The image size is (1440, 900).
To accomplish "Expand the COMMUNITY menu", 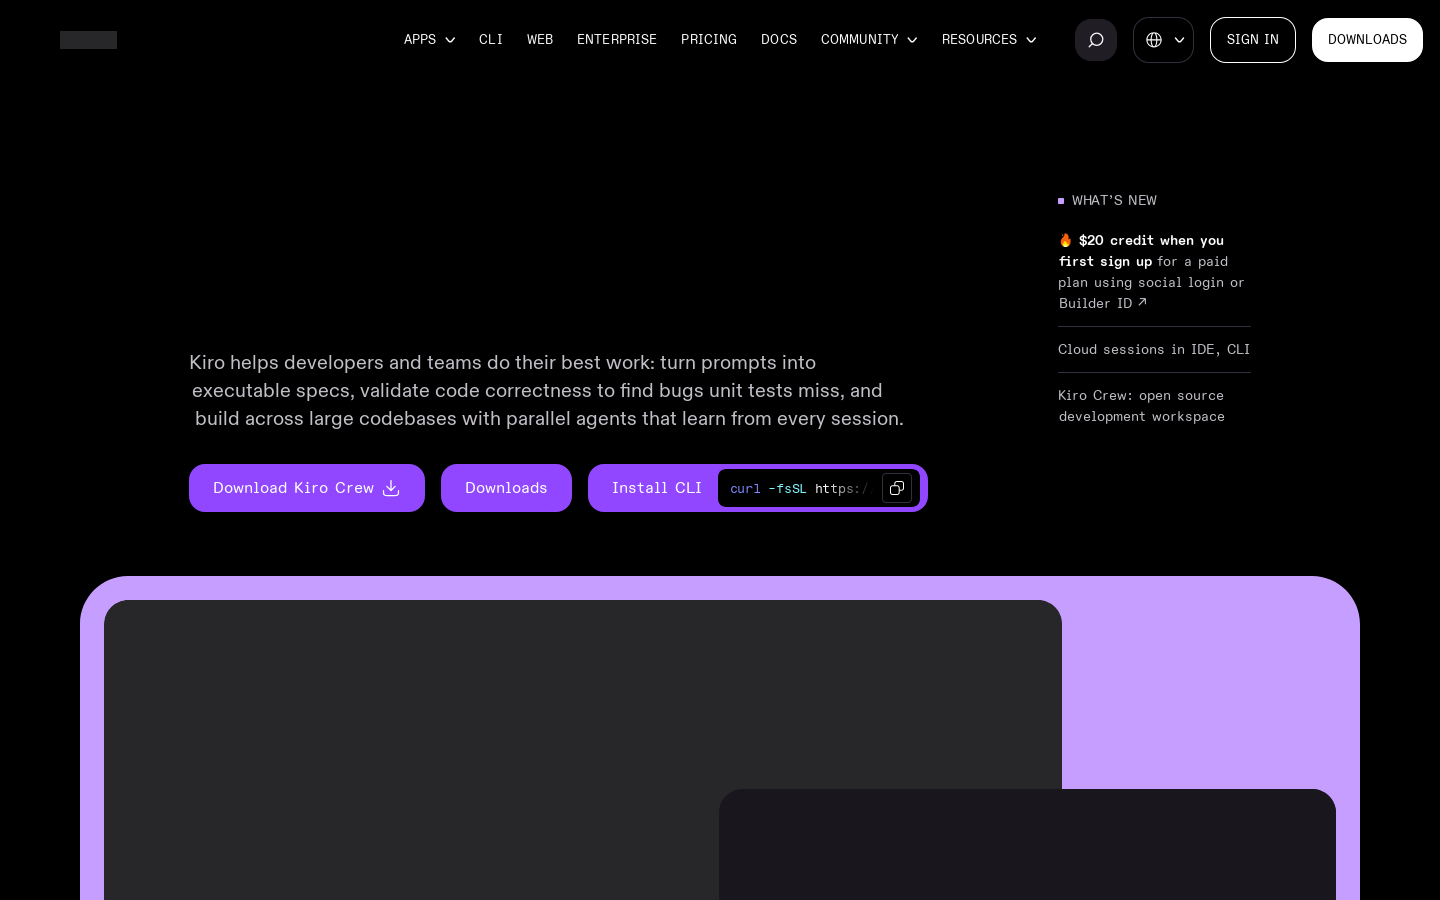I will pos(869,40).
